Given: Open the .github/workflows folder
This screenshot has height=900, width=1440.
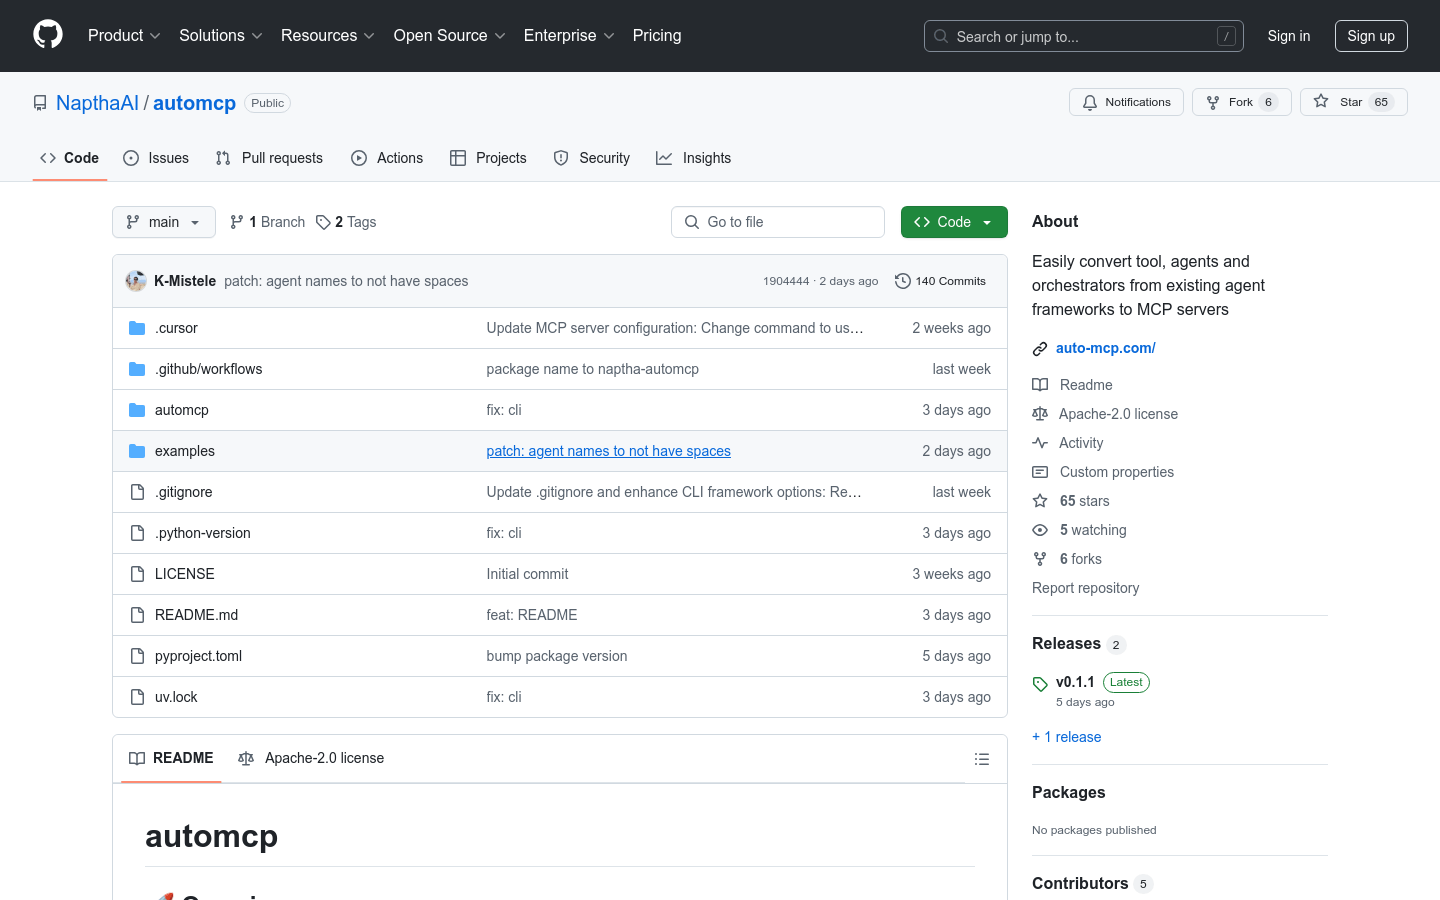Looking at the screenshot, I should point(208,369).
